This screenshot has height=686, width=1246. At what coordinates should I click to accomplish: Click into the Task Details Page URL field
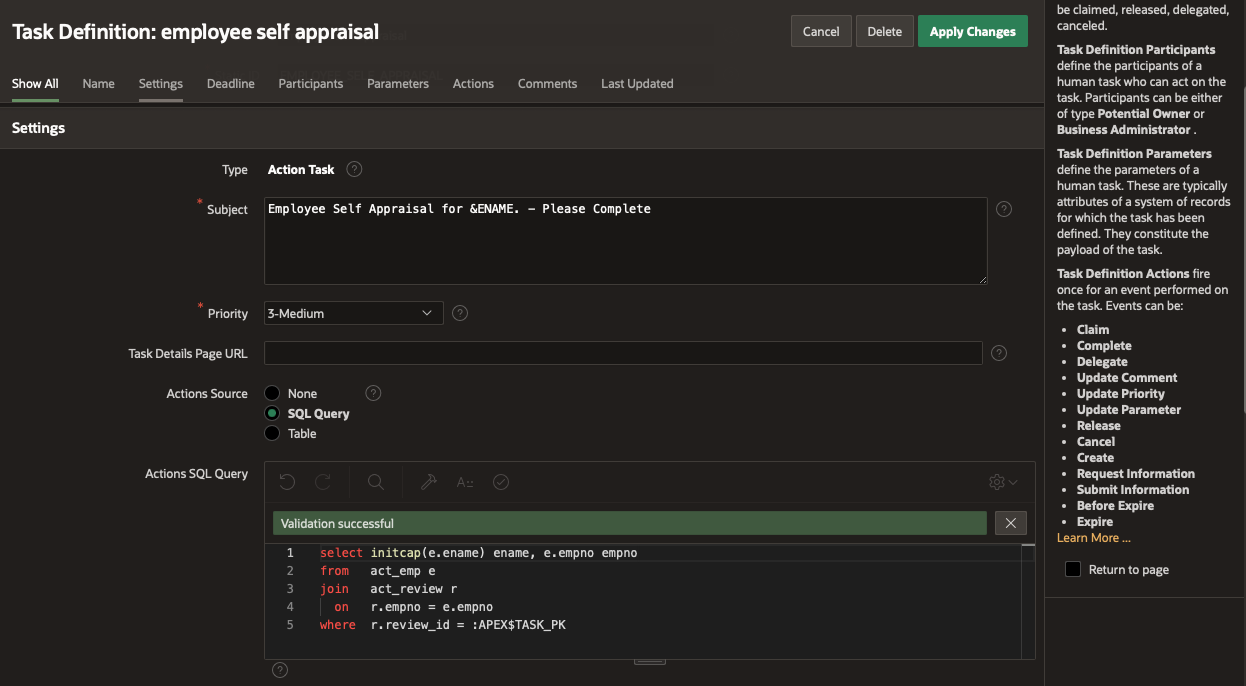coord(622,353)
